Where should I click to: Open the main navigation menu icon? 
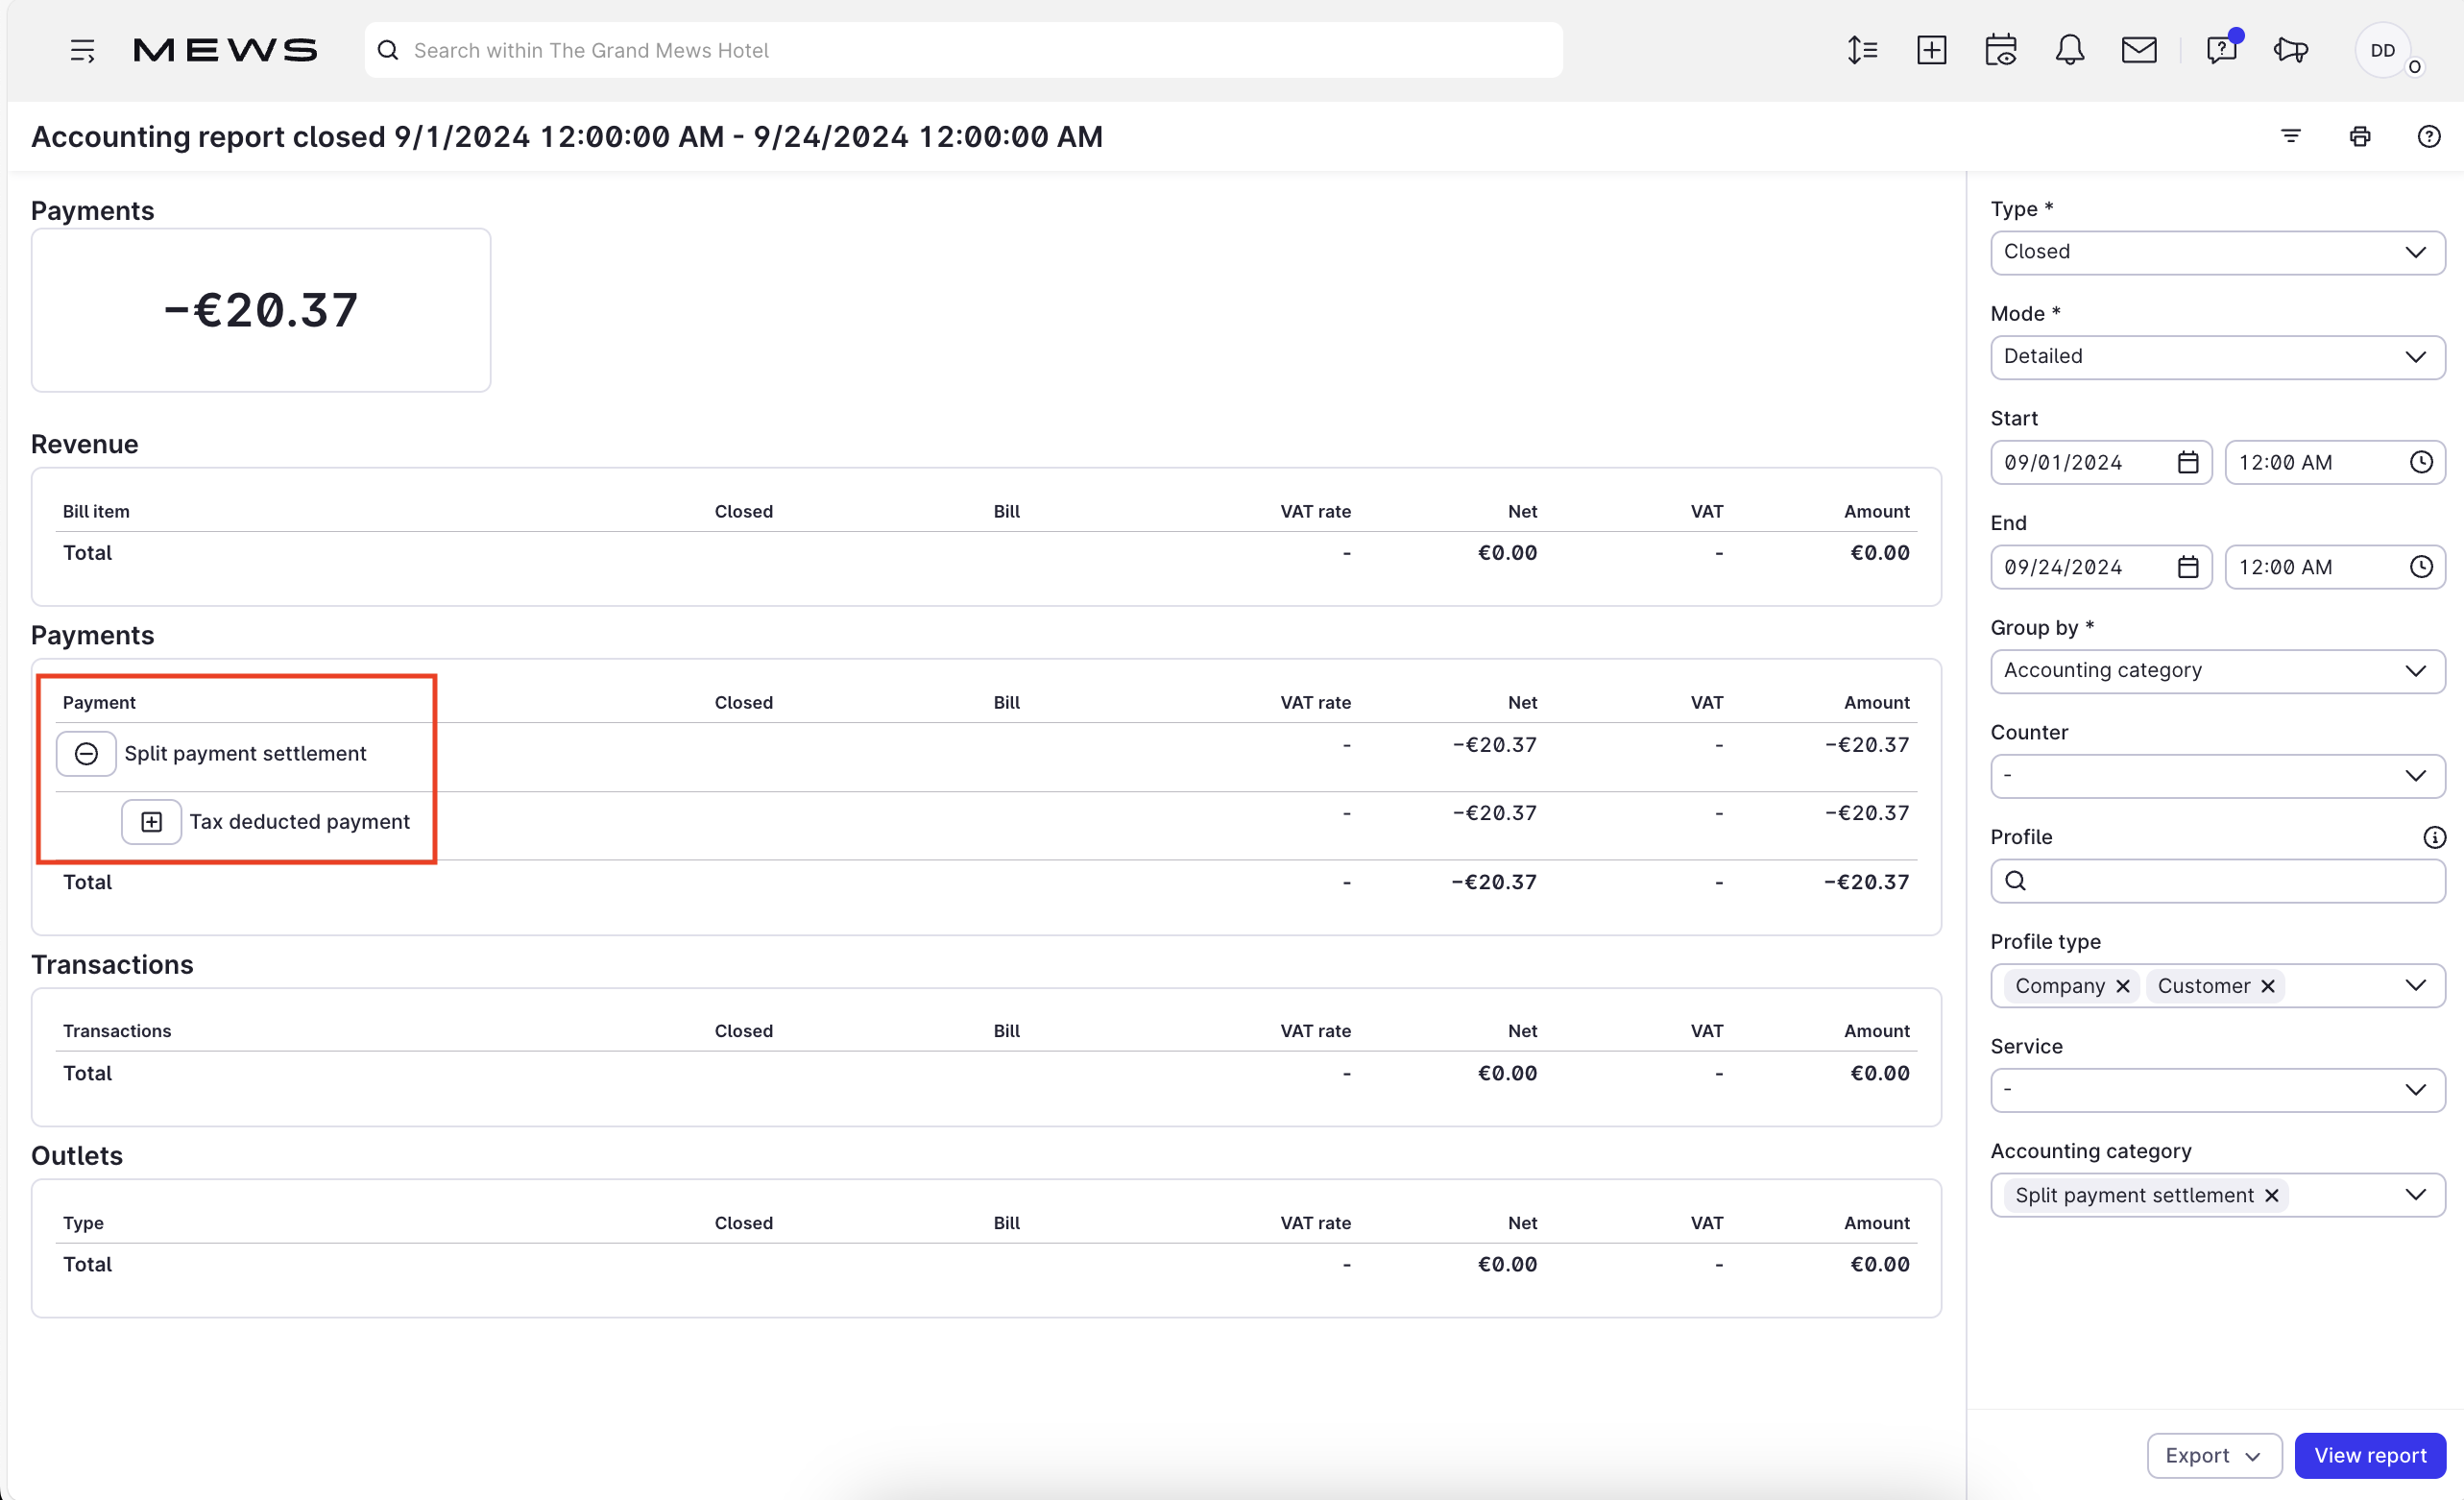[83, 50]
